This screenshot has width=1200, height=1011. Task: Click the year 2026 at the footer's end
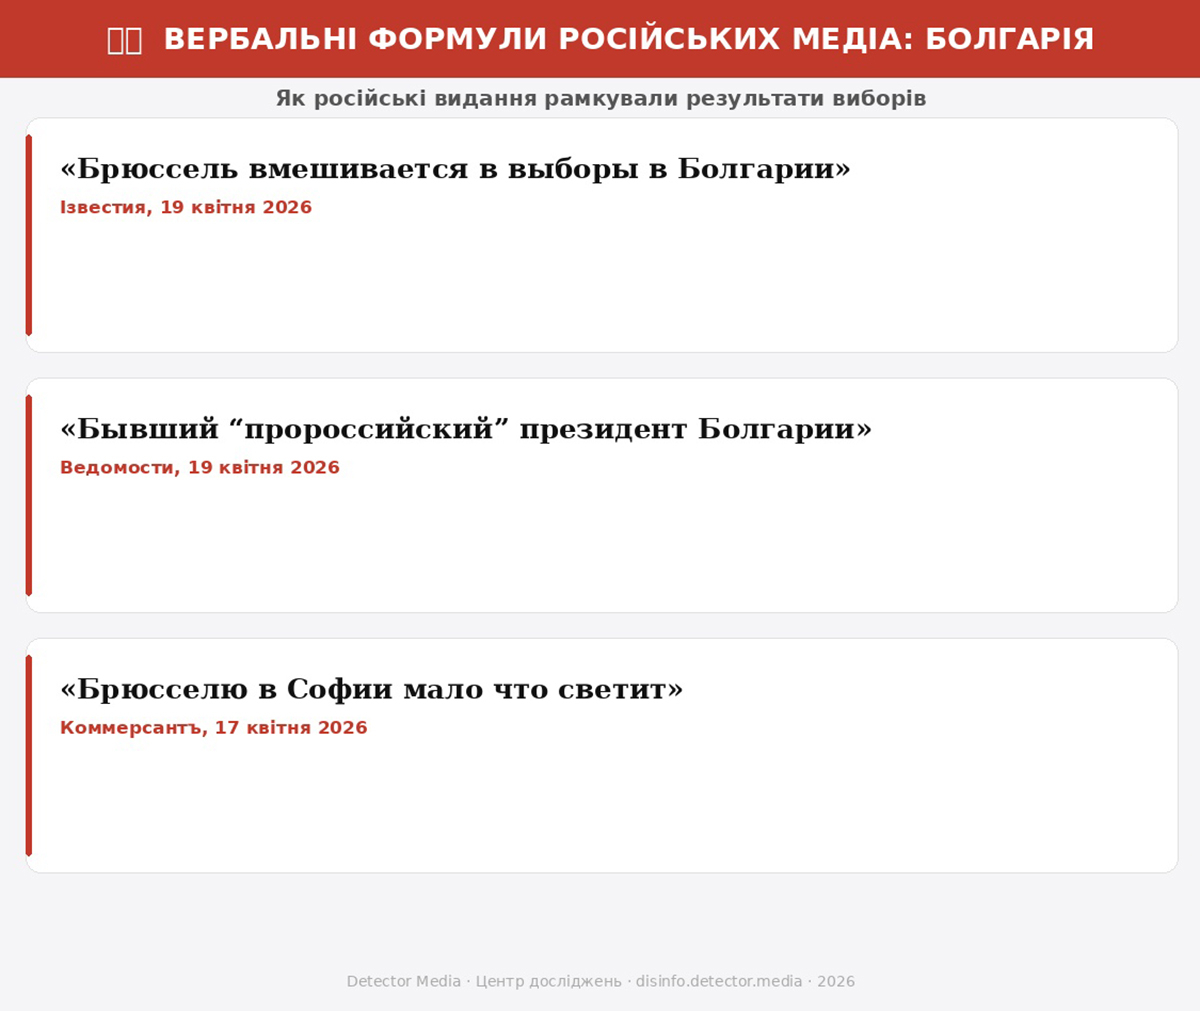pyautogui.click(x=836, y=982)
